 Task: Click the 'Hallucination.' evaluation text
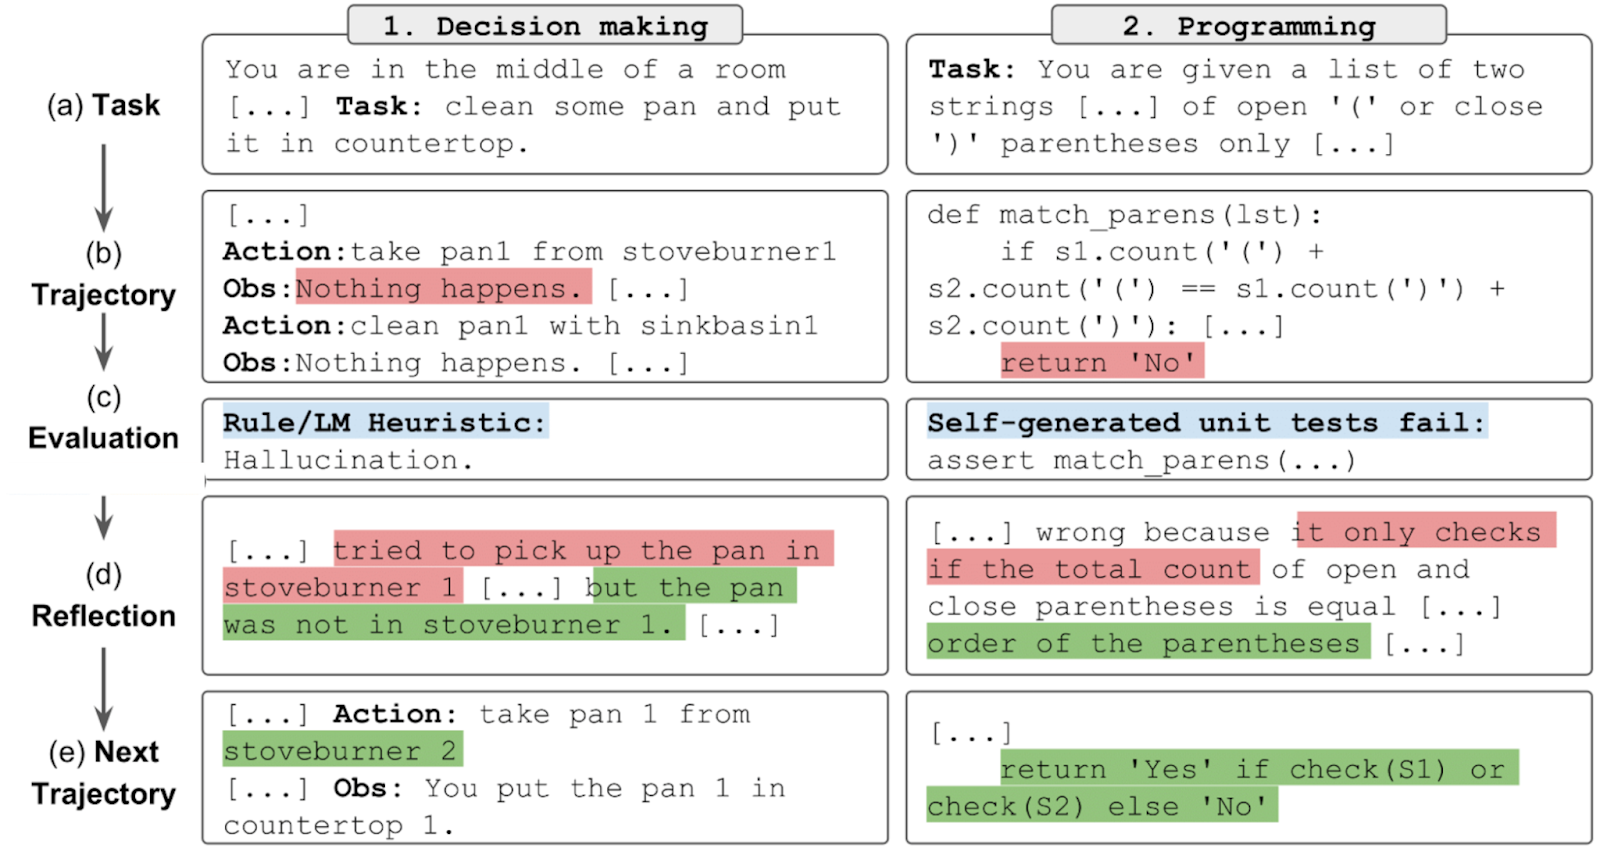[347, 460]
